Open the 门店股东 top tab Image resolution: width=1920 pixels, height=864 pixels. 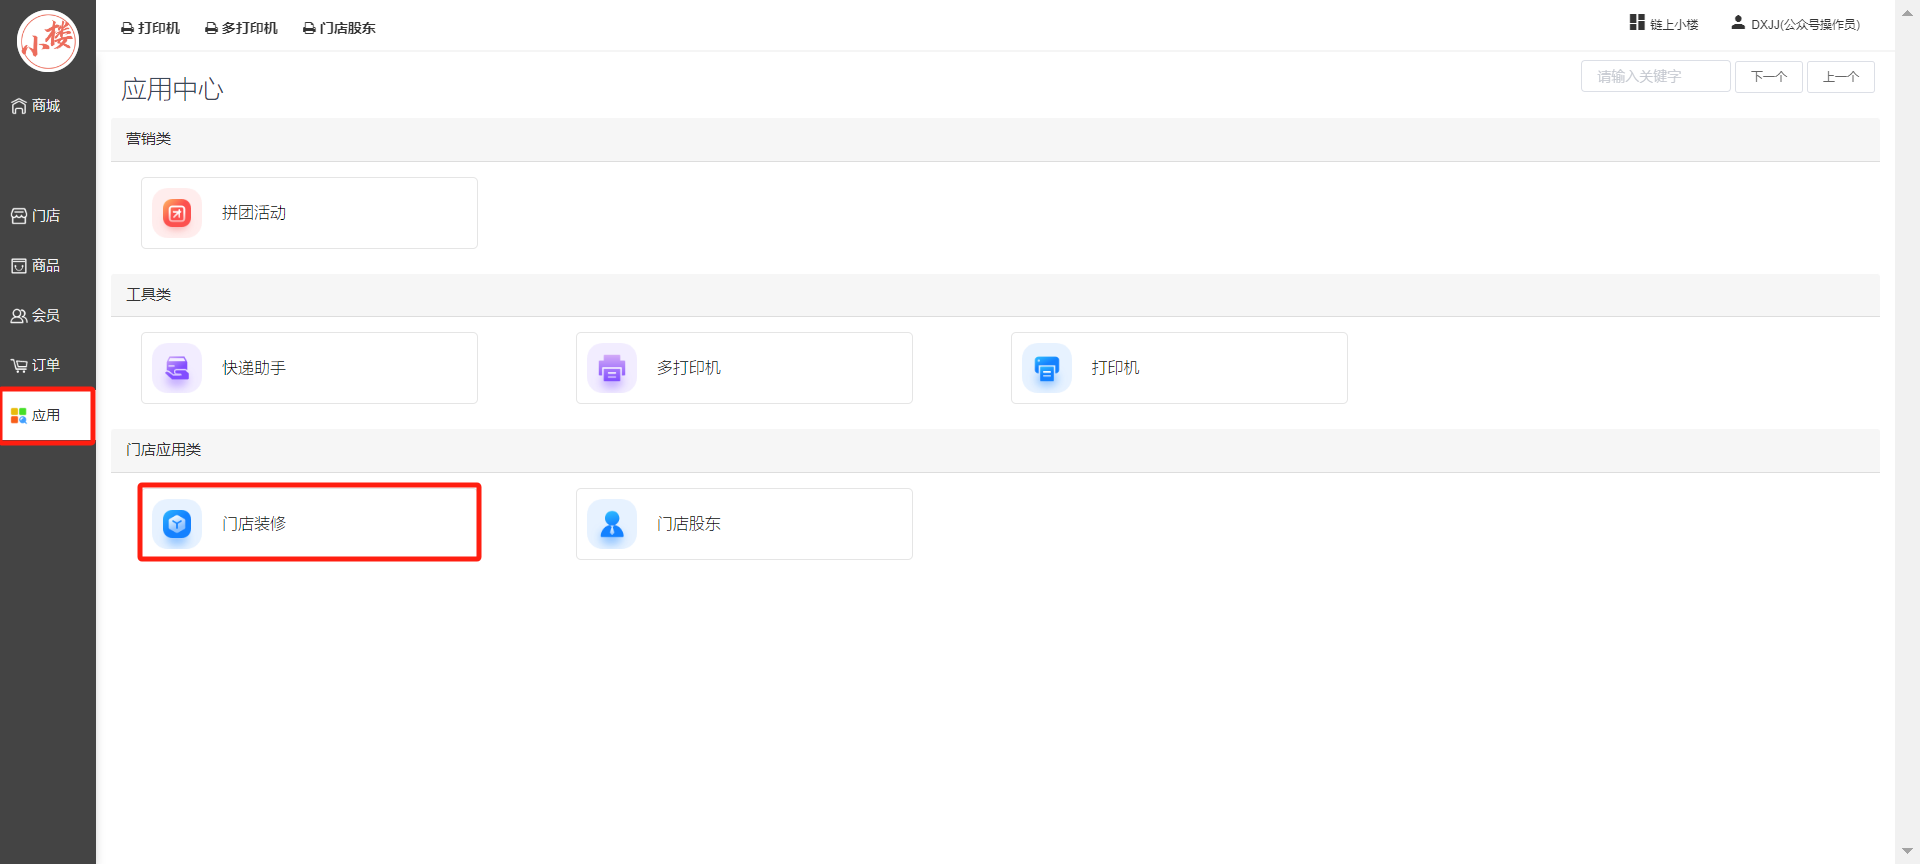[x=339, y=28]
